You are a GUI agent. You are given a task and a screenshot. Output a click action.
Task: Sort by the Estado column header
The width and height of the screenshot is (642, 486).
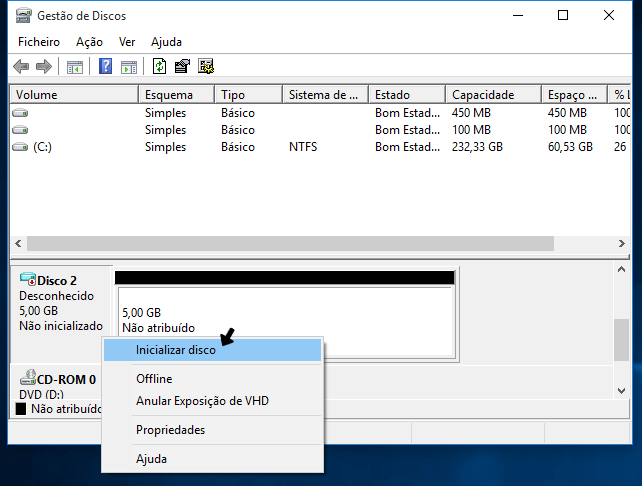(407, 95)
